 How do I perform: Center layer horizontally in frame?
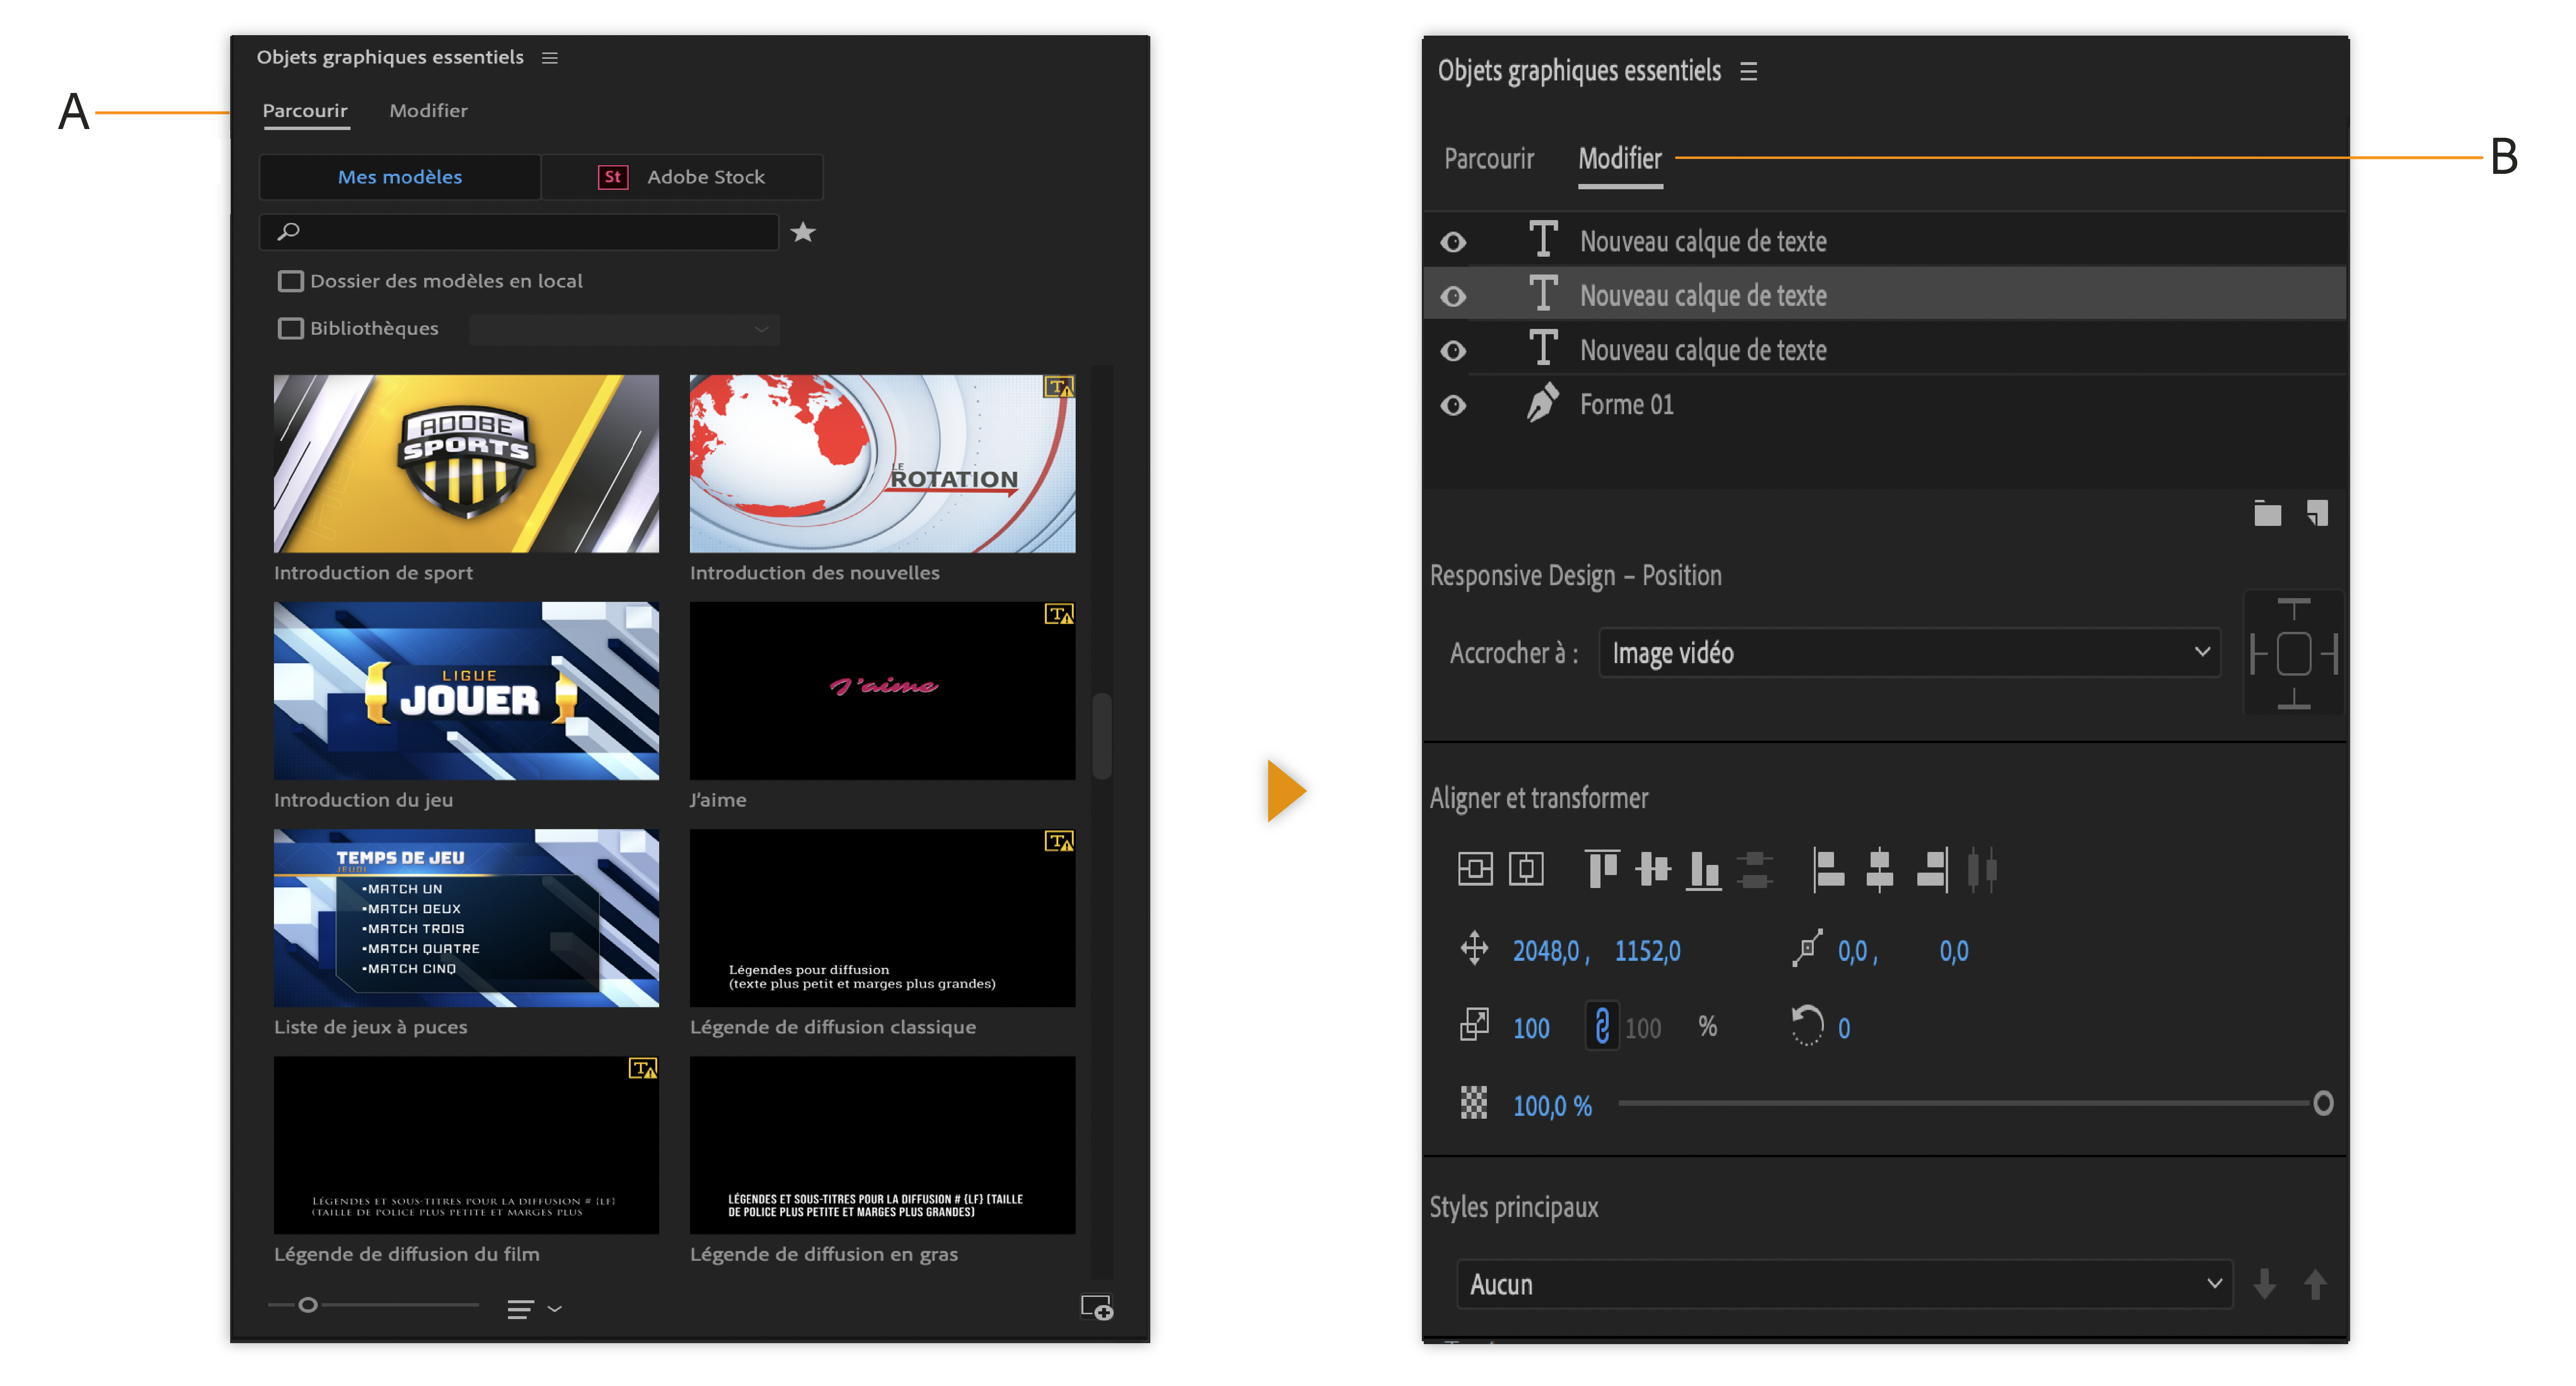tap(1525, 868)
